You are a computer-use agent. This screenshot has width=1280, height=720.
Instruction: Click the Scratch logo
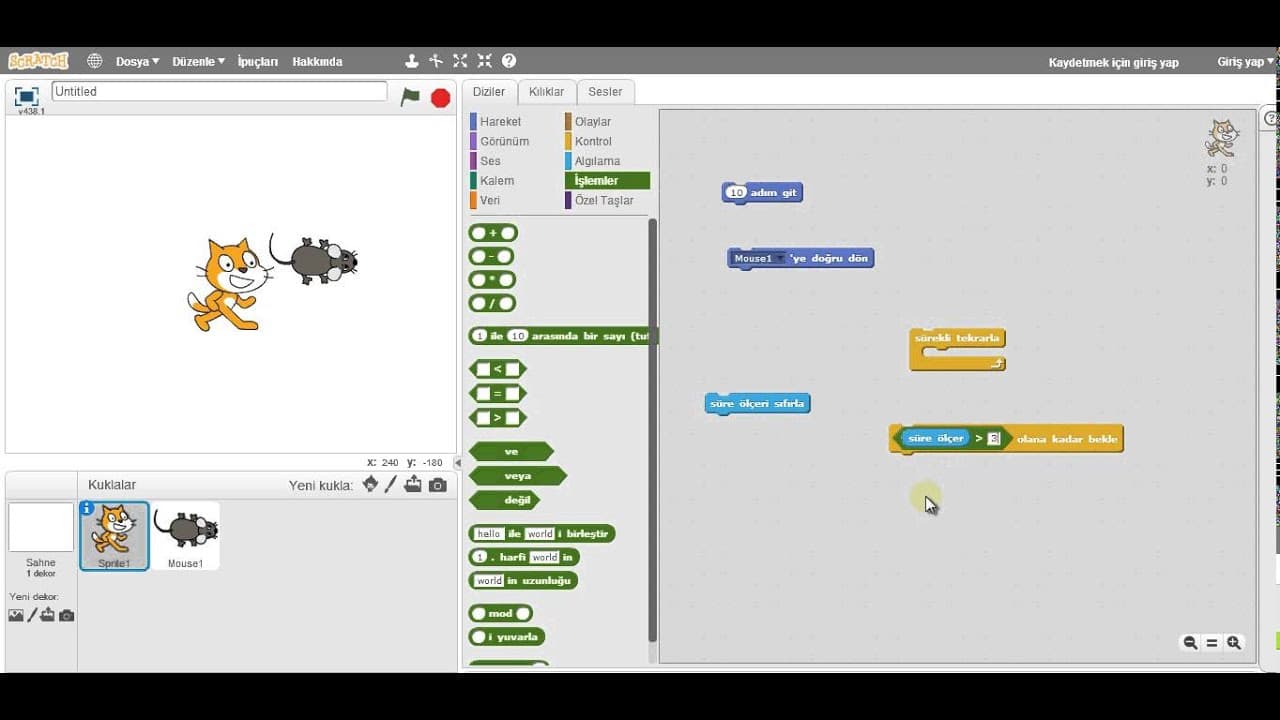coord(38,61)
